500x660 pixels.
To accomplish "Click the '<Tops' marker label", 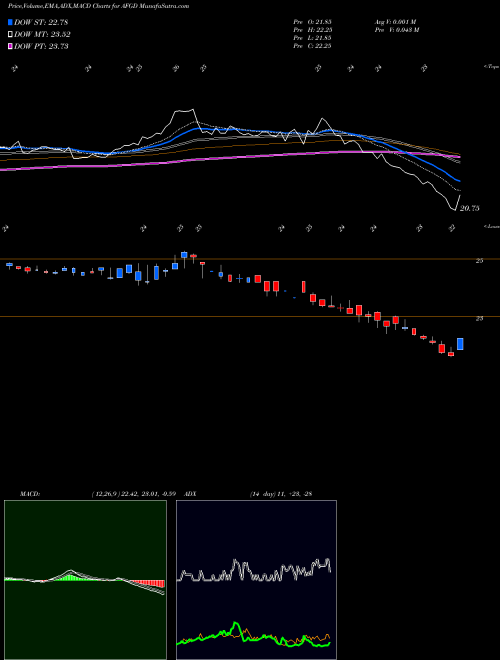I will 491,67.
